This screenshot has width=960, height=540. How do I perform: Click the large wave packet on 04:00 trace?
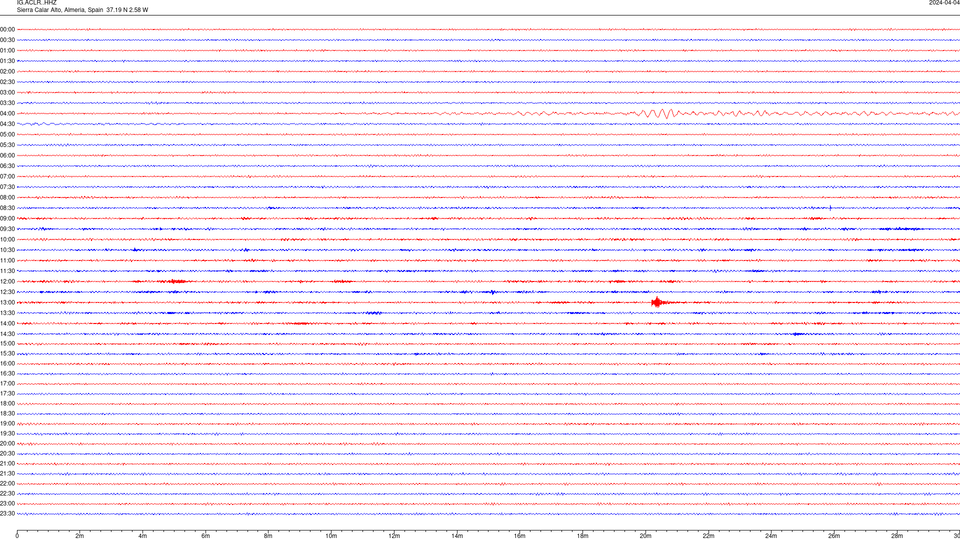pos(661,113)
